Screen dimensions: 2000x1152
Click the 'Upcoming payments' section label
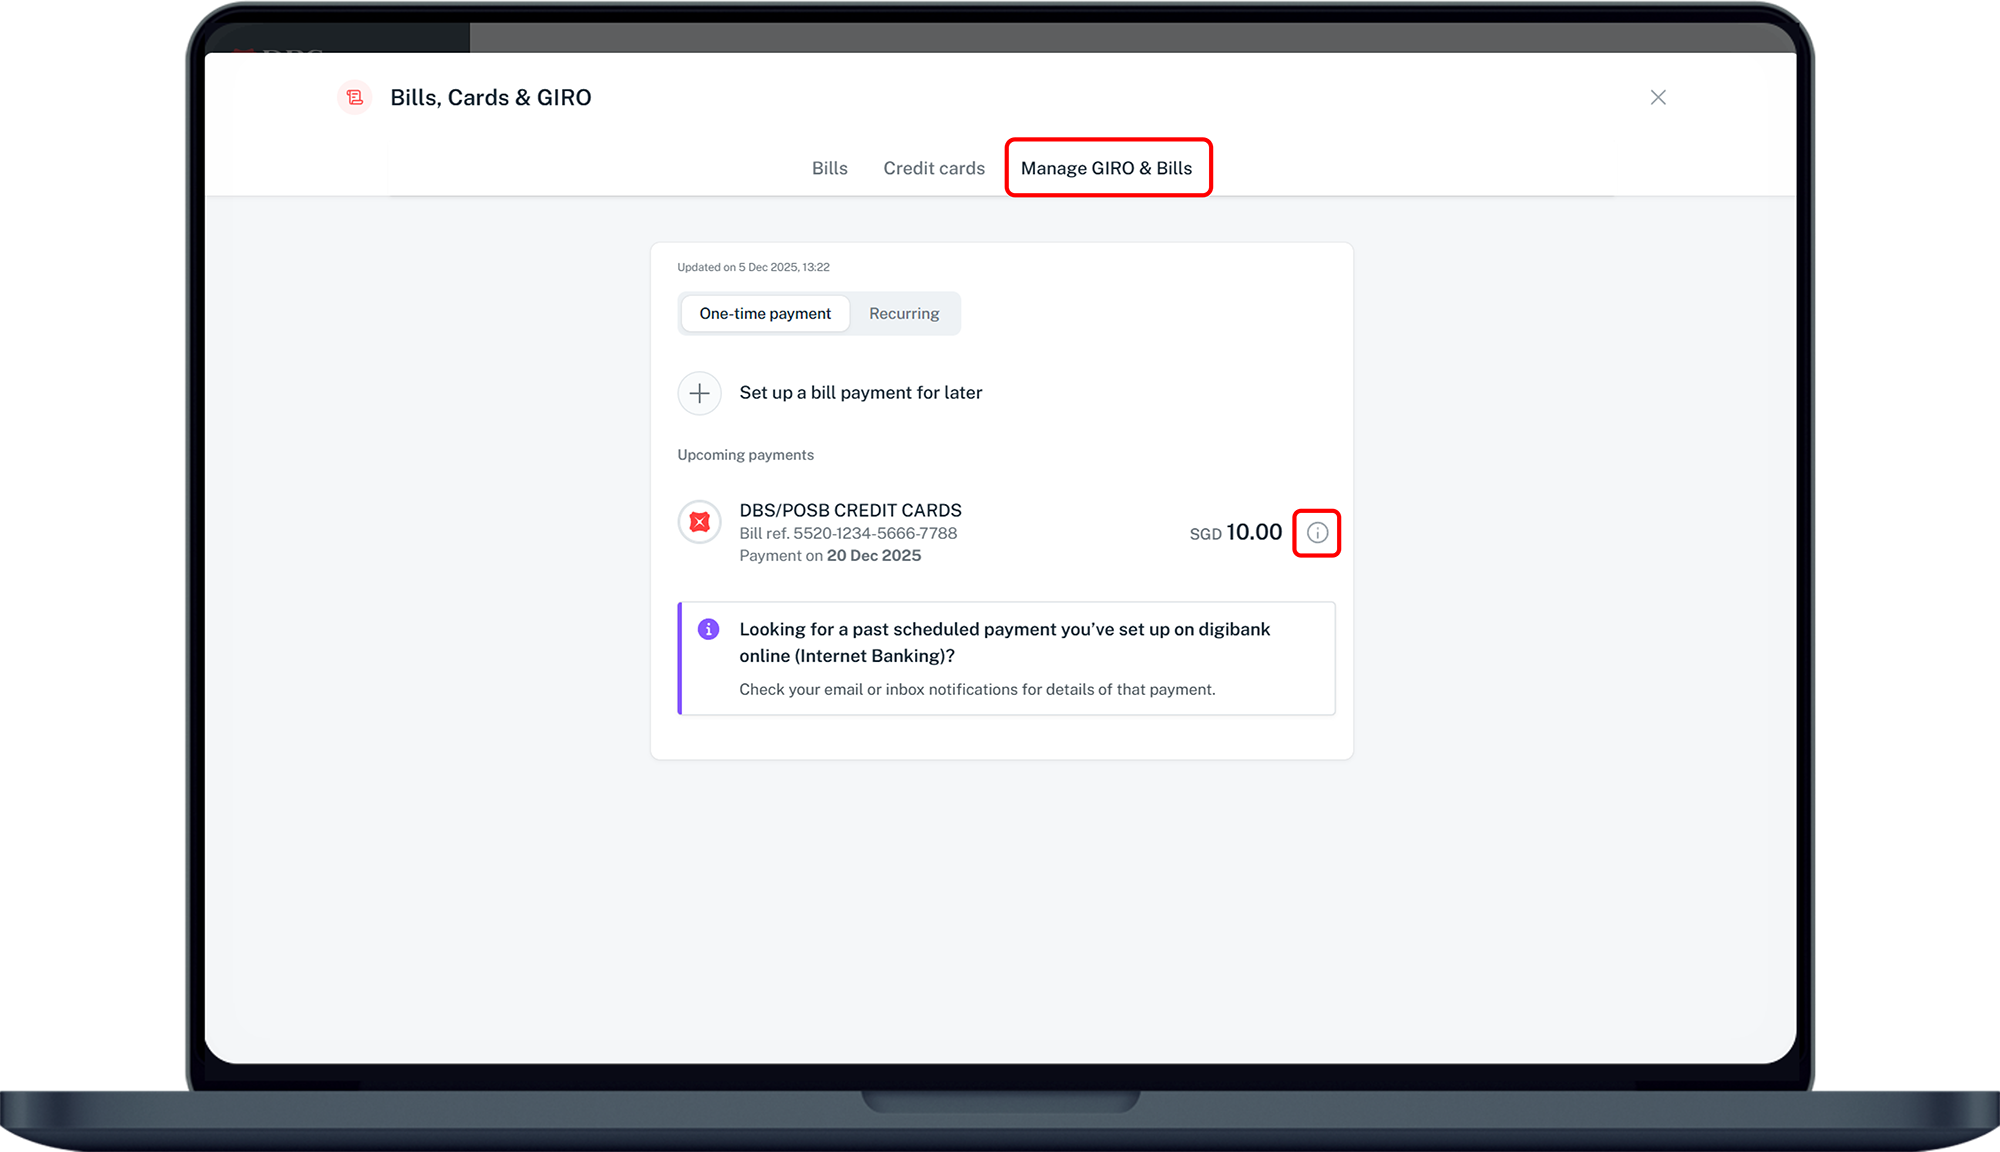745,455
